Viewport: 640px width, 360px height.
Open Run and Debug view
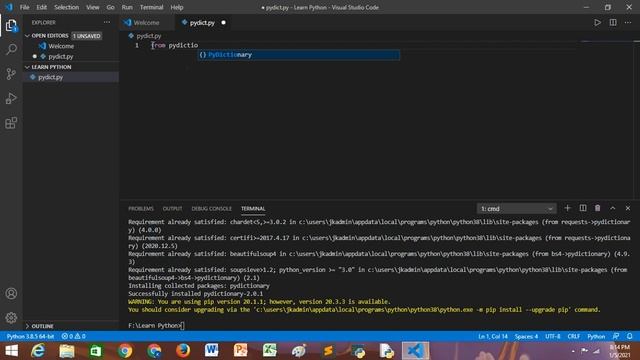click(11, 98)
